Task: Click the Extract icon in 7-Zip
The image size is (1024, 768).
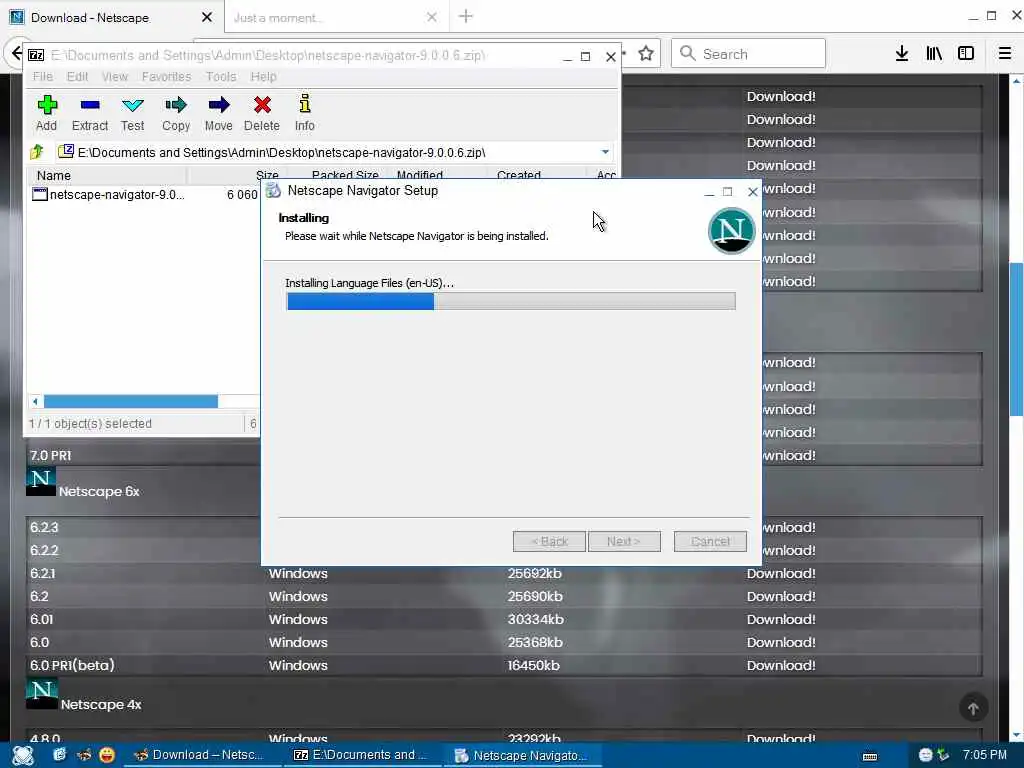Action: (x=89, y=105)
